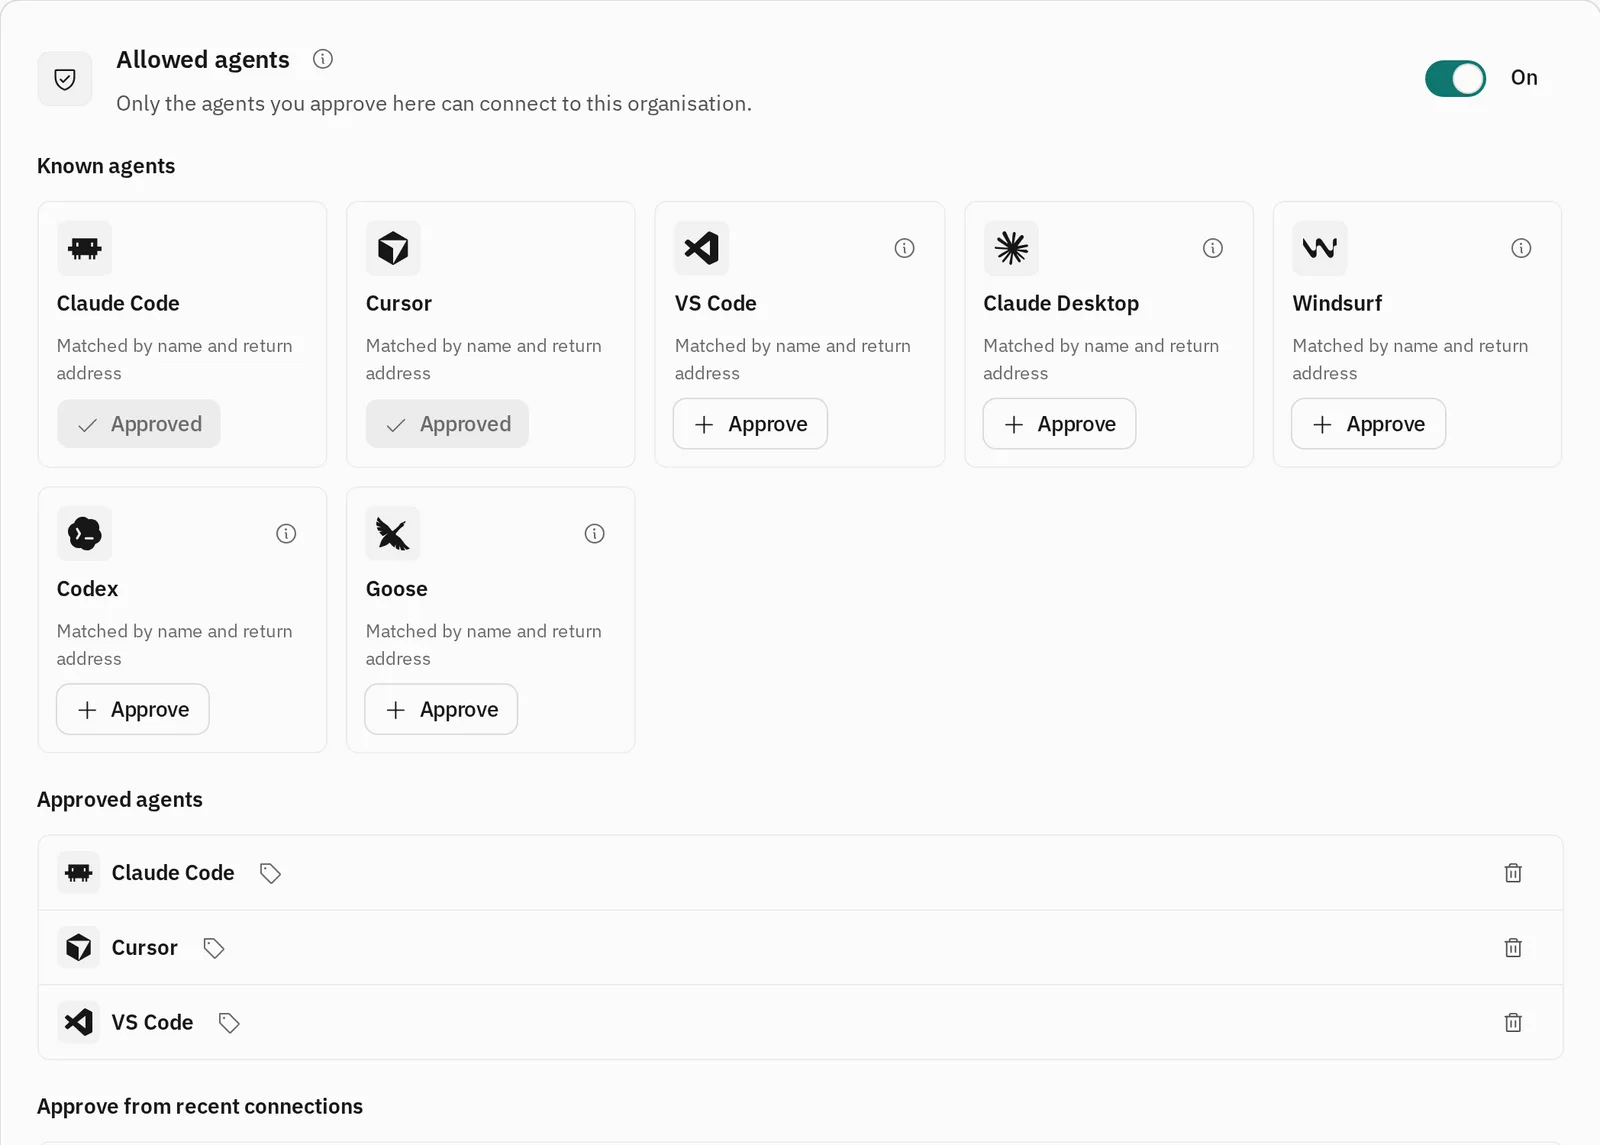Viewport: 1600px width, 1145px height.
Task: Click the Approved agents heading
Action: (x=120, y=800)
